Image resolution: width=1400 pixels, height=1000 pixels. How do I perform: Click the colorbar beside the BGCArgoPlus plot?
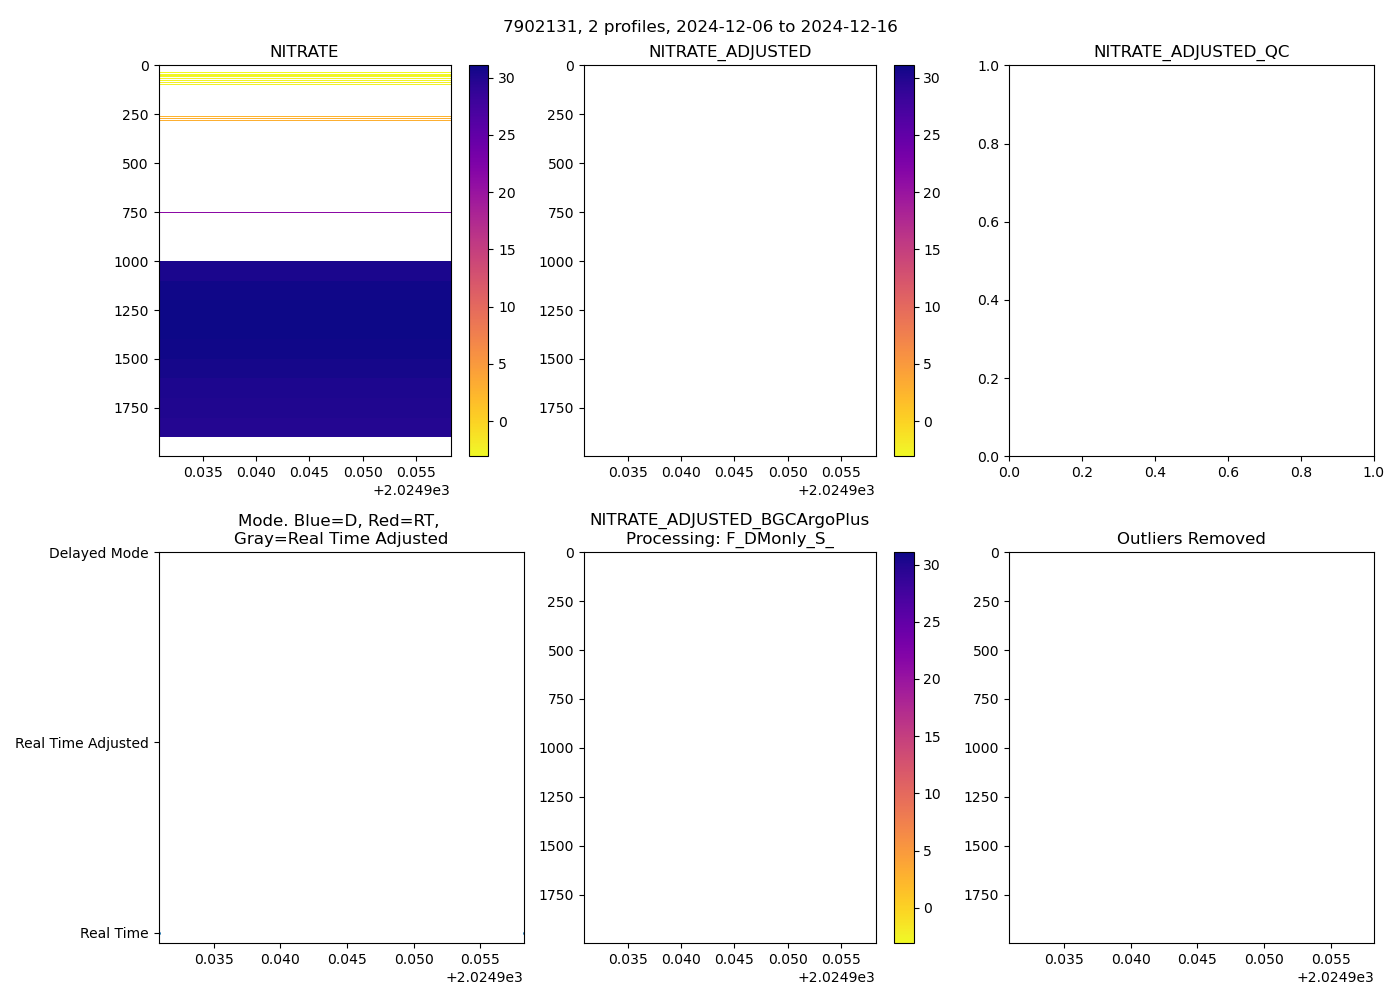point(904,747)
